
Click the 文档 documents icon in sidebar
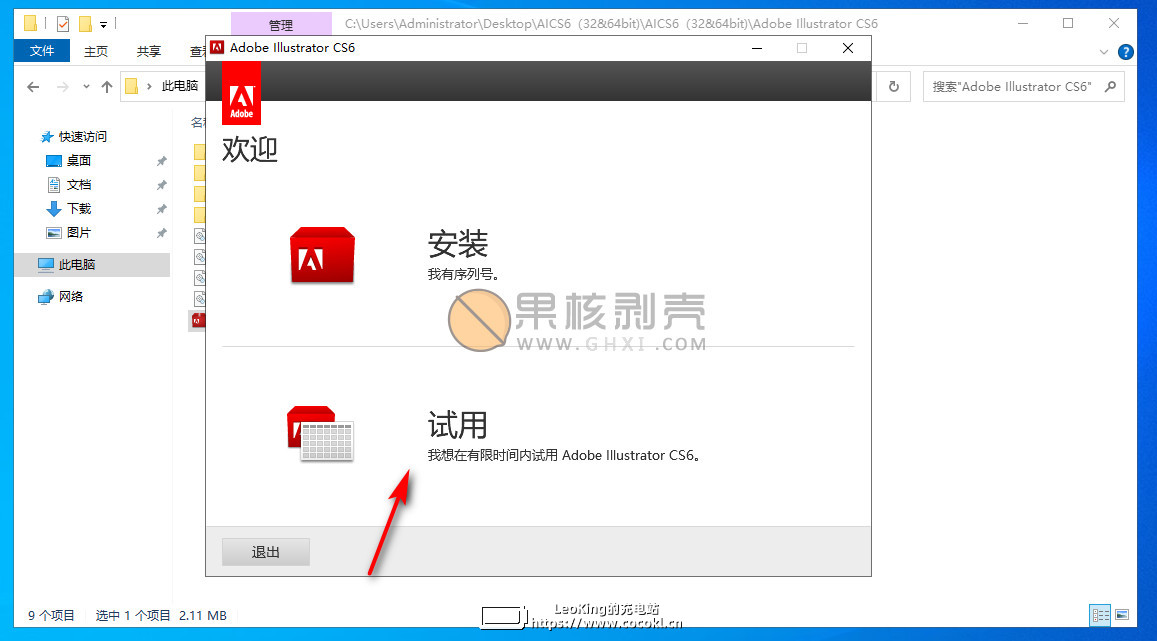click(54, 184)
